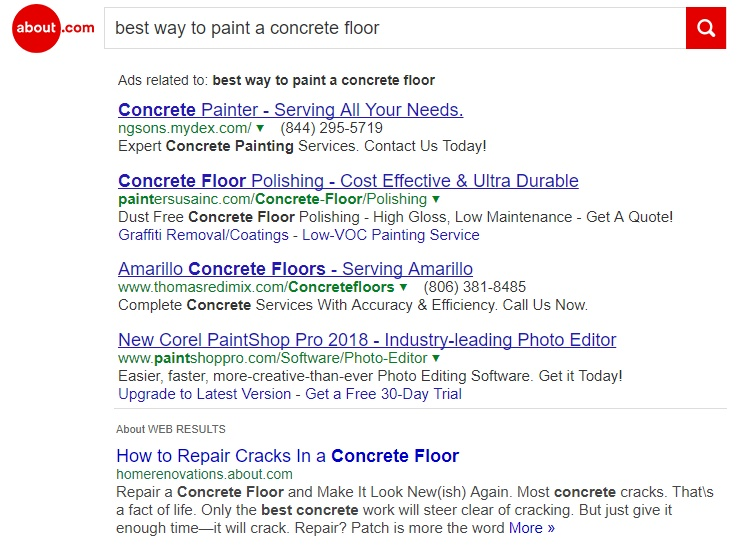The image size is (737, 553).
Task: Open the Concrete Painter ad link
Action: click(290, 110)
